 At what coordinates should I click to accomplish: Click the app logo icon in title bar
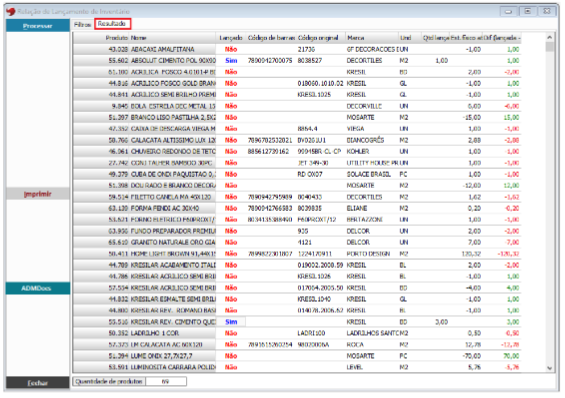10,11
